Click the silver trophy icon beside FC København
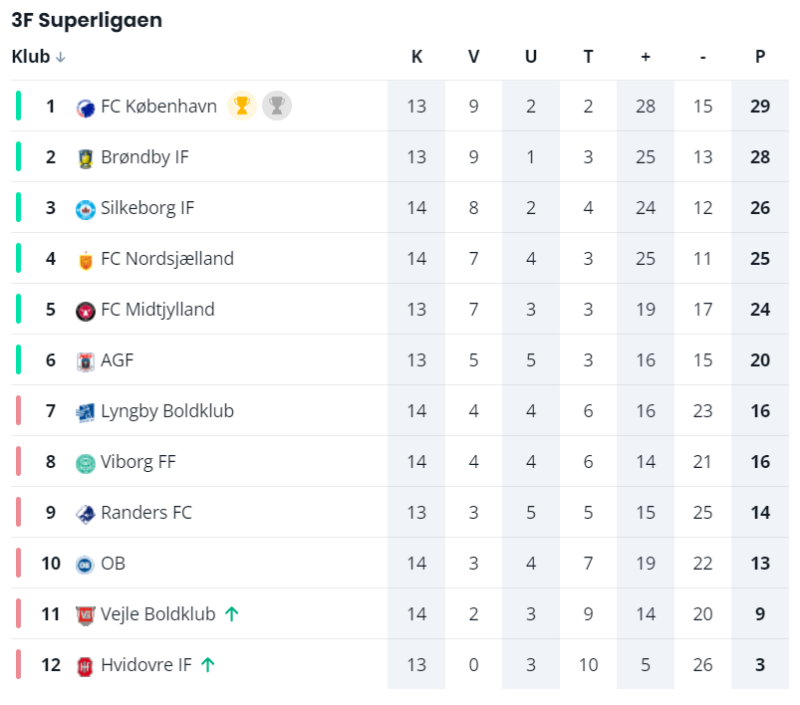This screenshot has width=800, height=705. pyautogui.click(x=277, y=105)
